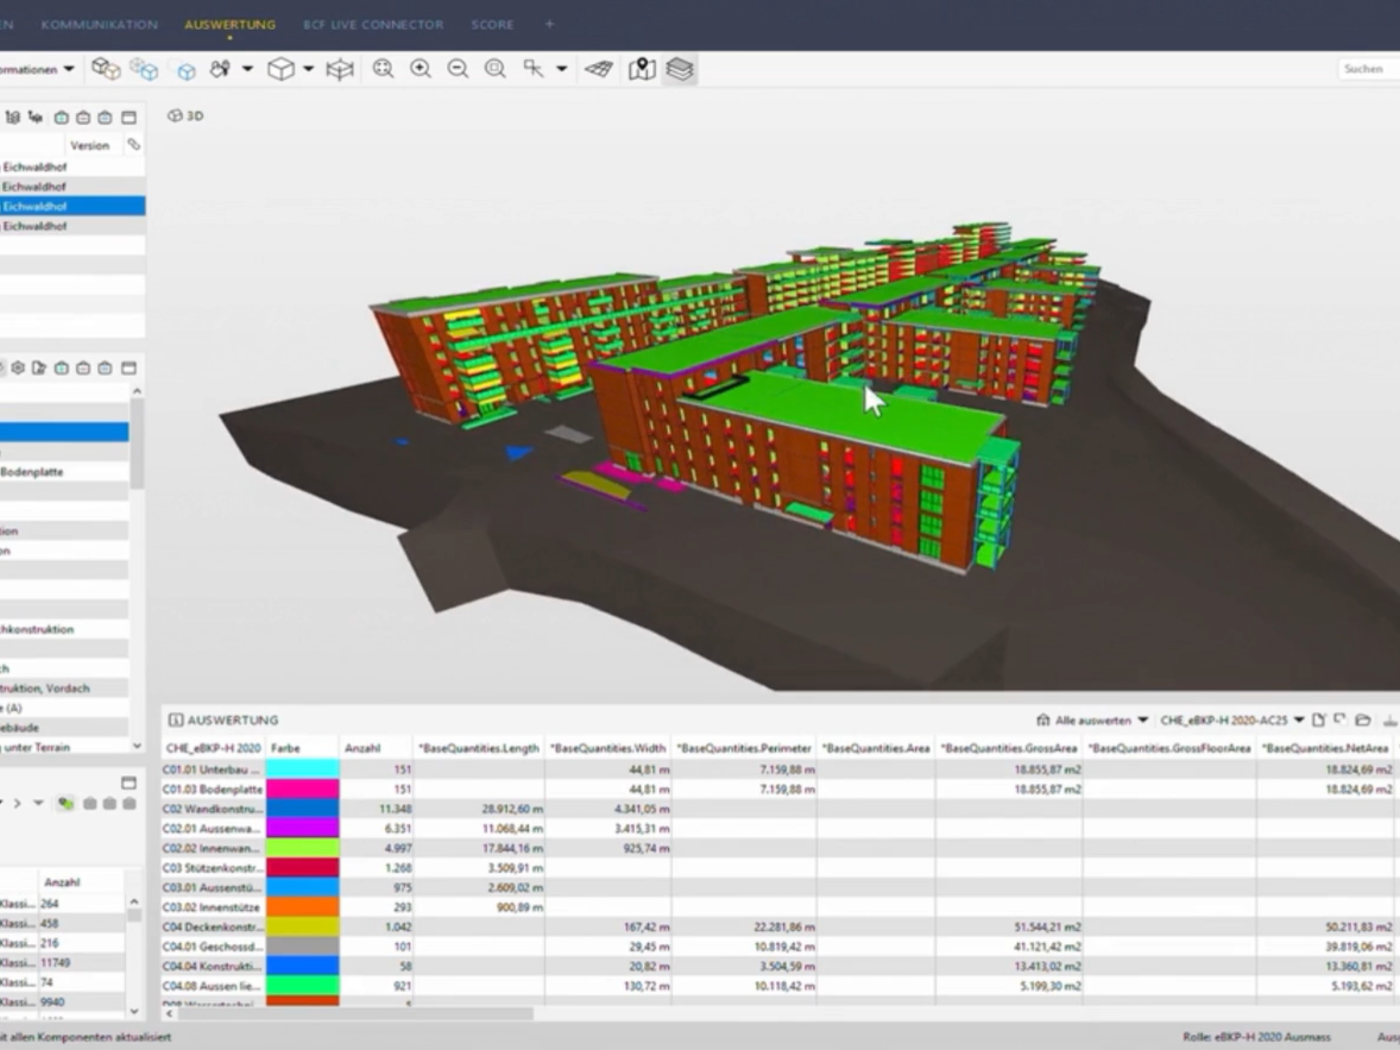Click the new document icon in Auswertung panel
This screenshot has width=1400, height=1050.
[1318, 720]
